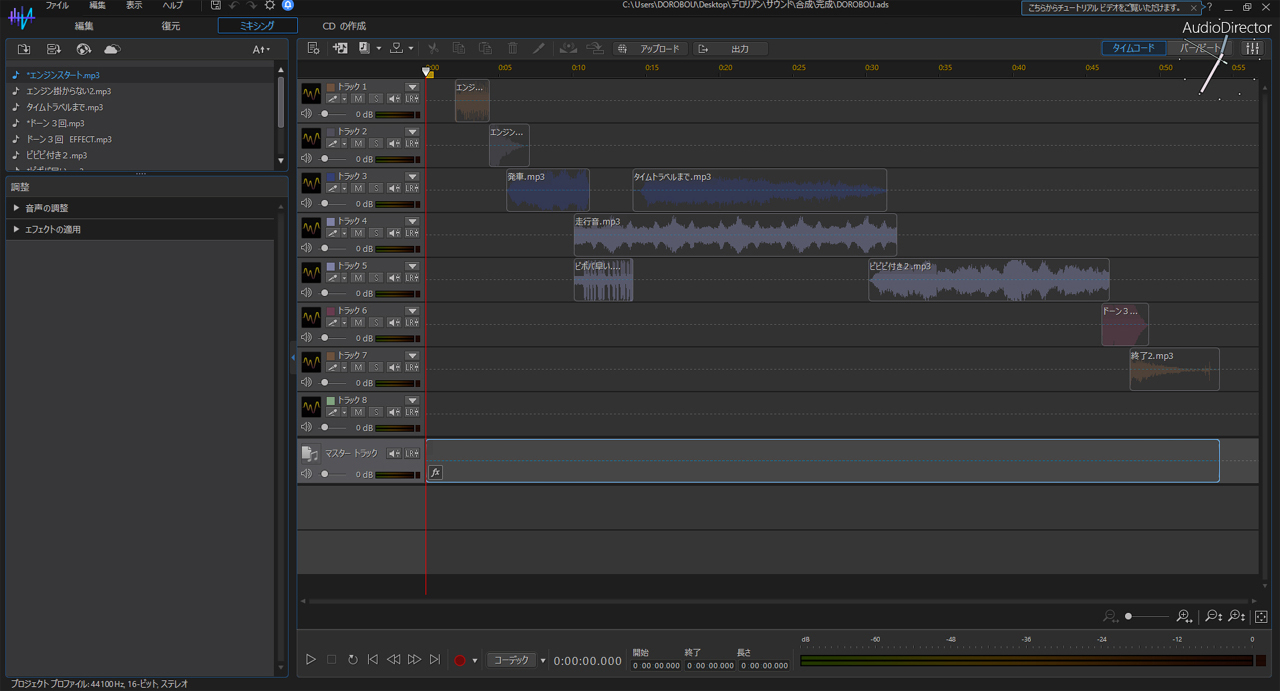Click the 出力 button
Image resolution: width=1280 pixels, height=691 pixels.
coord(730,49)
